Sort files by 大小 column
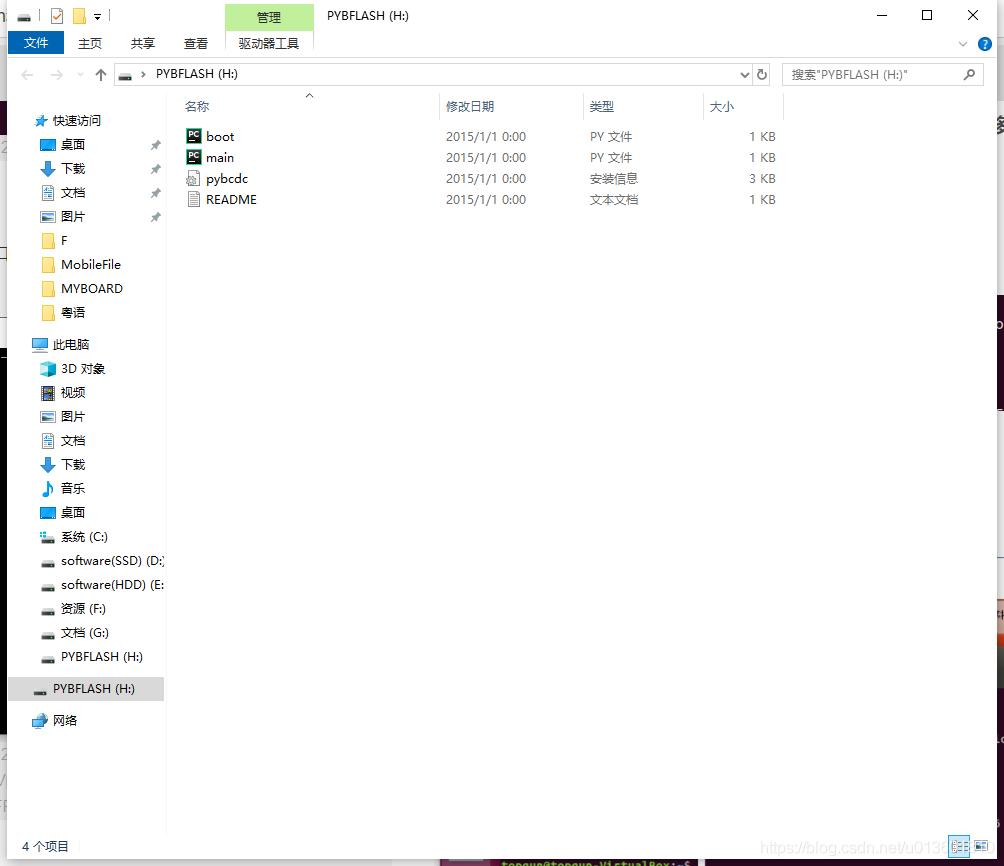Viewport: 1004px width, 866px height. point(722,106)
